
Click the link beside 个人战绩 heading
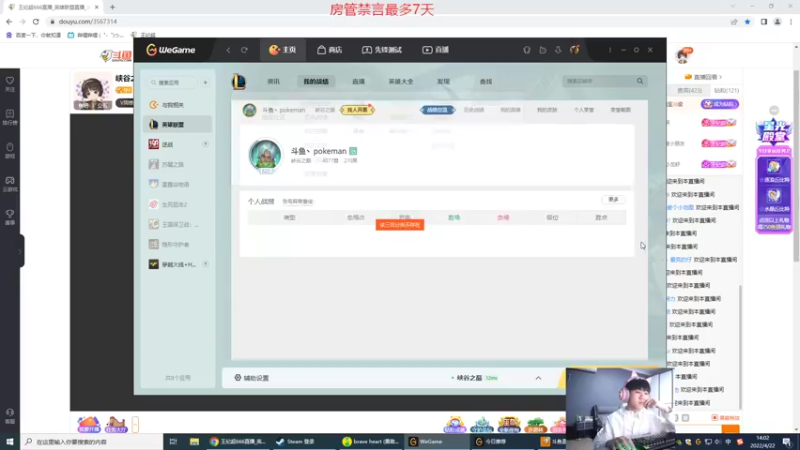[x=298, y=202]
